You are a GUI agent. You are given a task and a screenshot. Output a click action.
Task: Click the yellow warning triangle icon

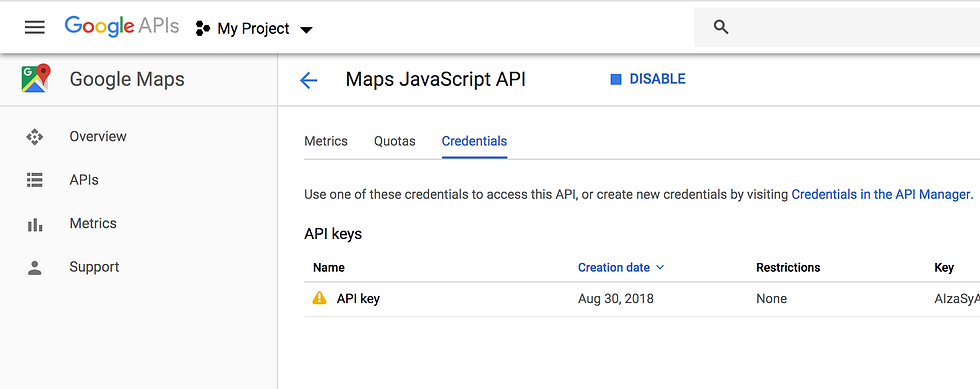click(319, 298)
